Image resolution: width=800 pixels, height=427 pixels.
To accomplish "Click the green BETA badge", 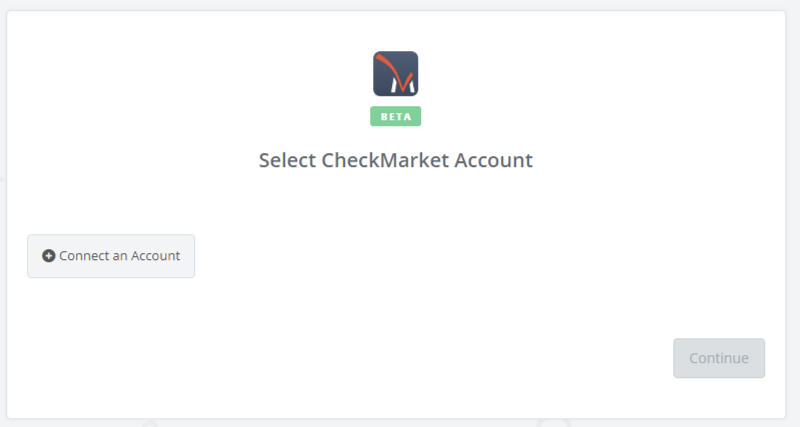I will (395, 116).
